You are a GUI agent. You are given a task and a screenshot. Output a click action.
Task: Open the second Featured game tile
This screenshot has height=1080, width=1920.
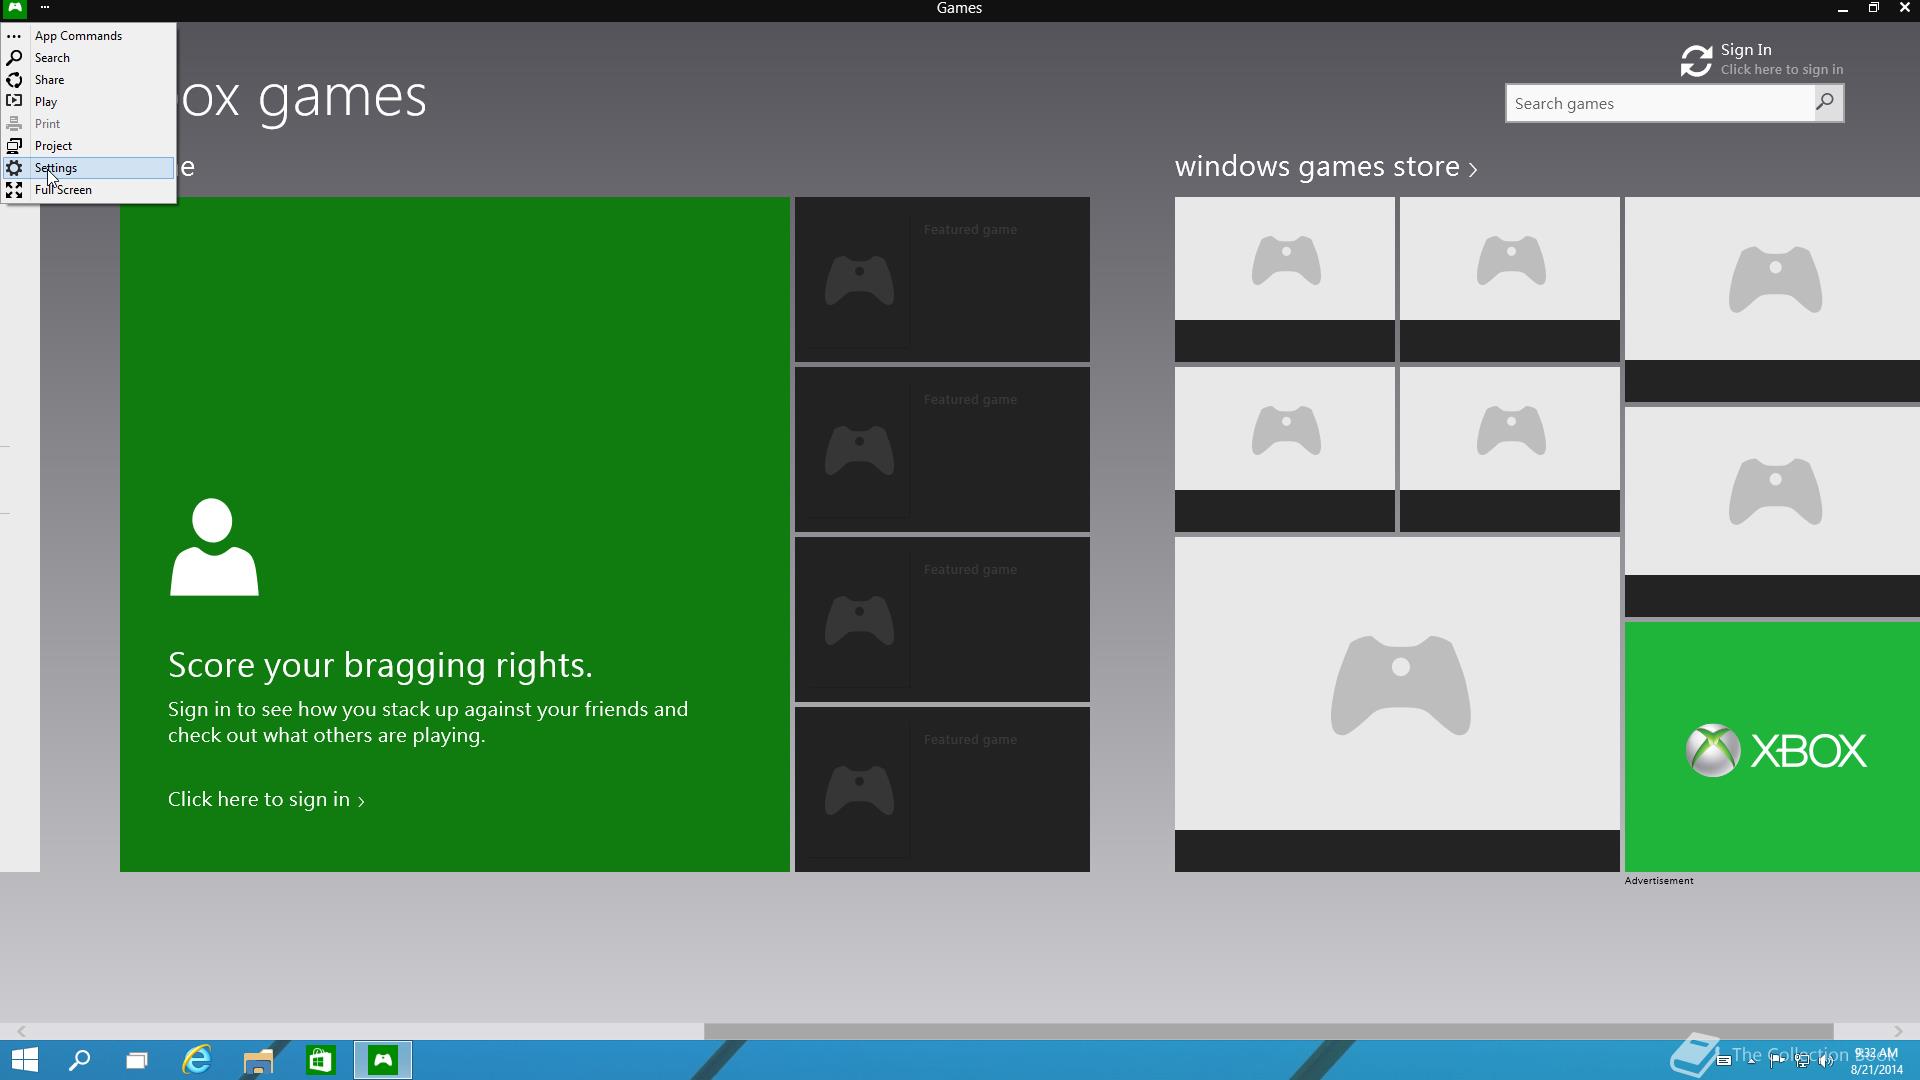[942, 449]
